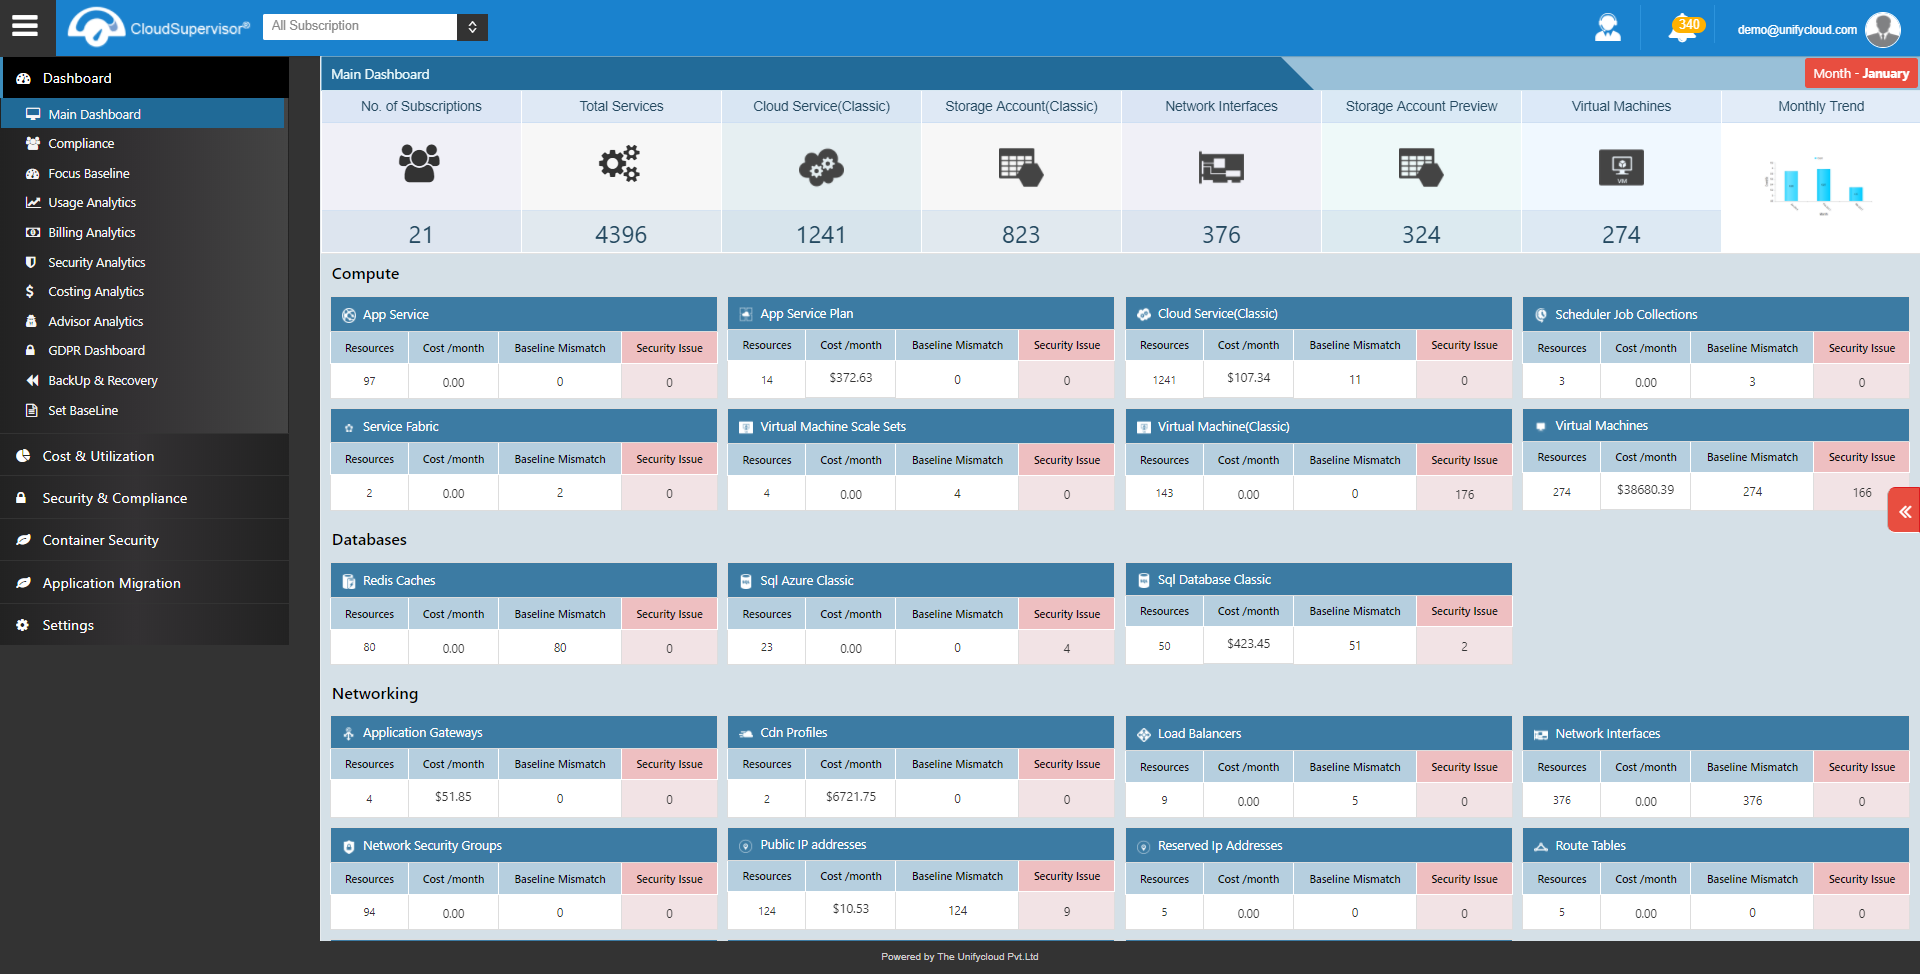The width and height of the screenshot is (1920, 974).
Task: Click the App Service card header
Action: click(x=524, y=314)
